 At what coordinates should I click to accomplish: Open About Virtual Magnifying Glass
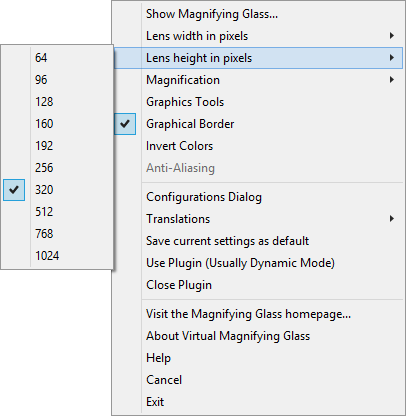pyautogui.click(x=258, y=336)
